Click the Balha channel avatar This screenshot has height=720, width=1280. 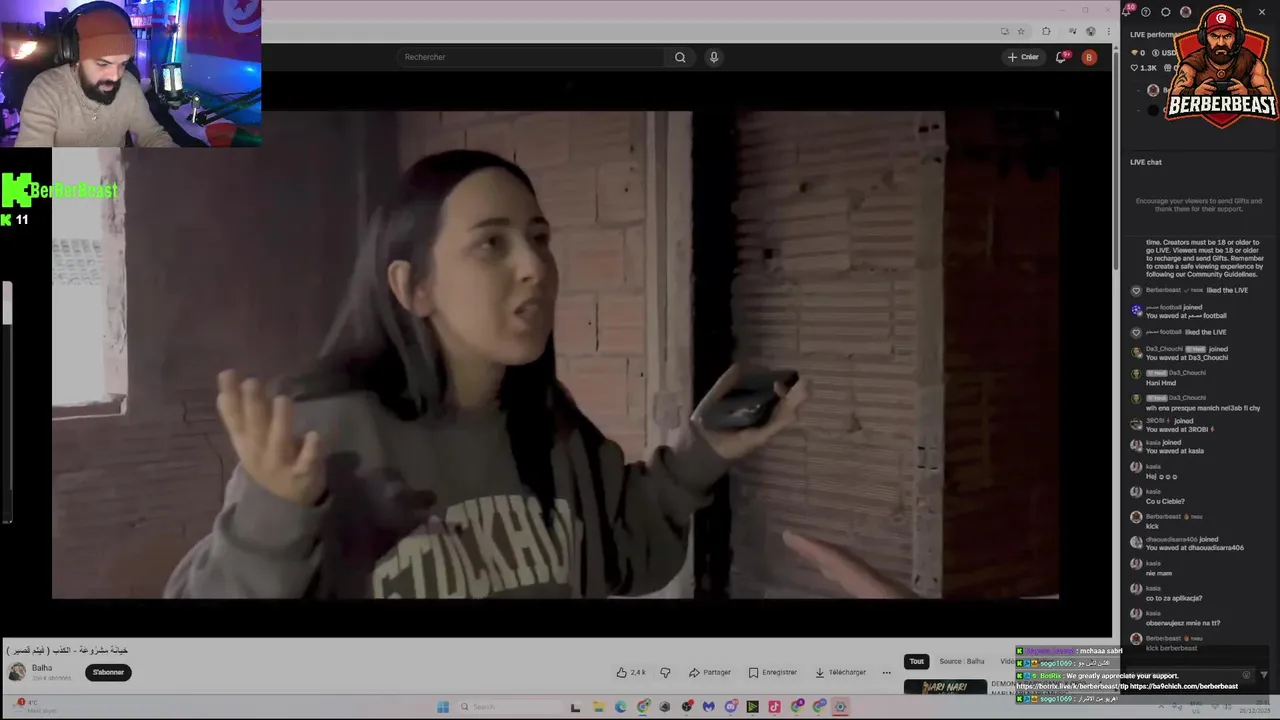coord(17,672)
